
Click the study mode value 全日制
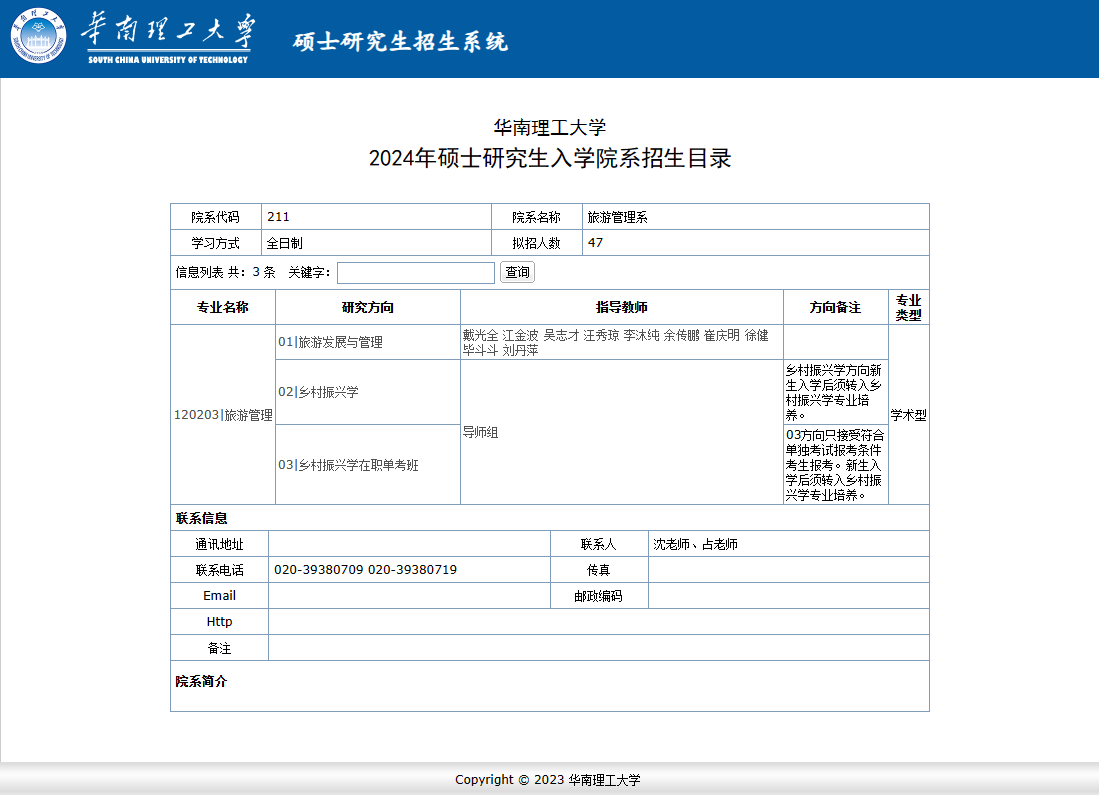[x=285, y=243]
